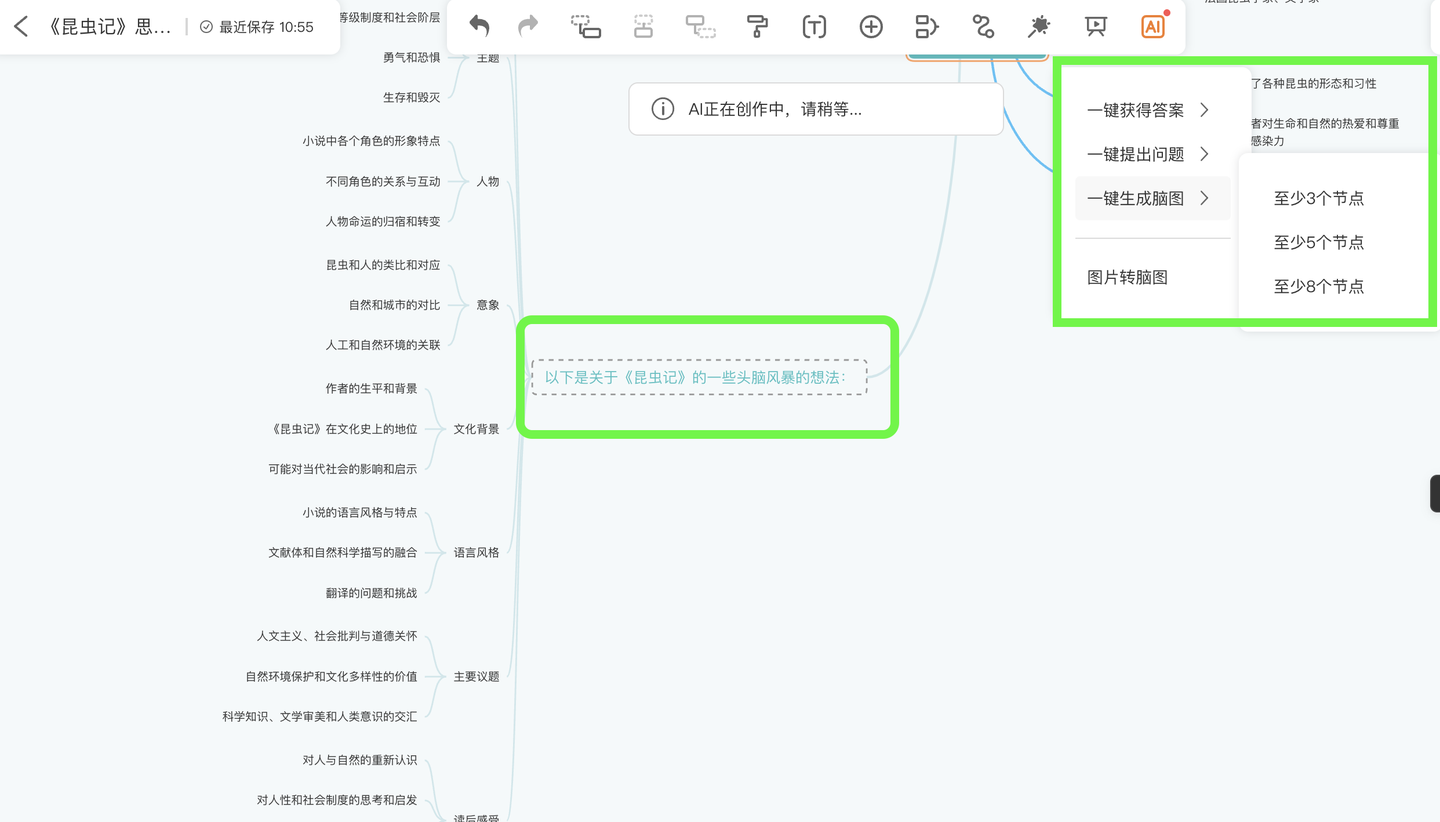Screen dimensions: 1440x822
Task: Click the dark side panel handle
Action: pyautogui.click(x=1435, y=494)
